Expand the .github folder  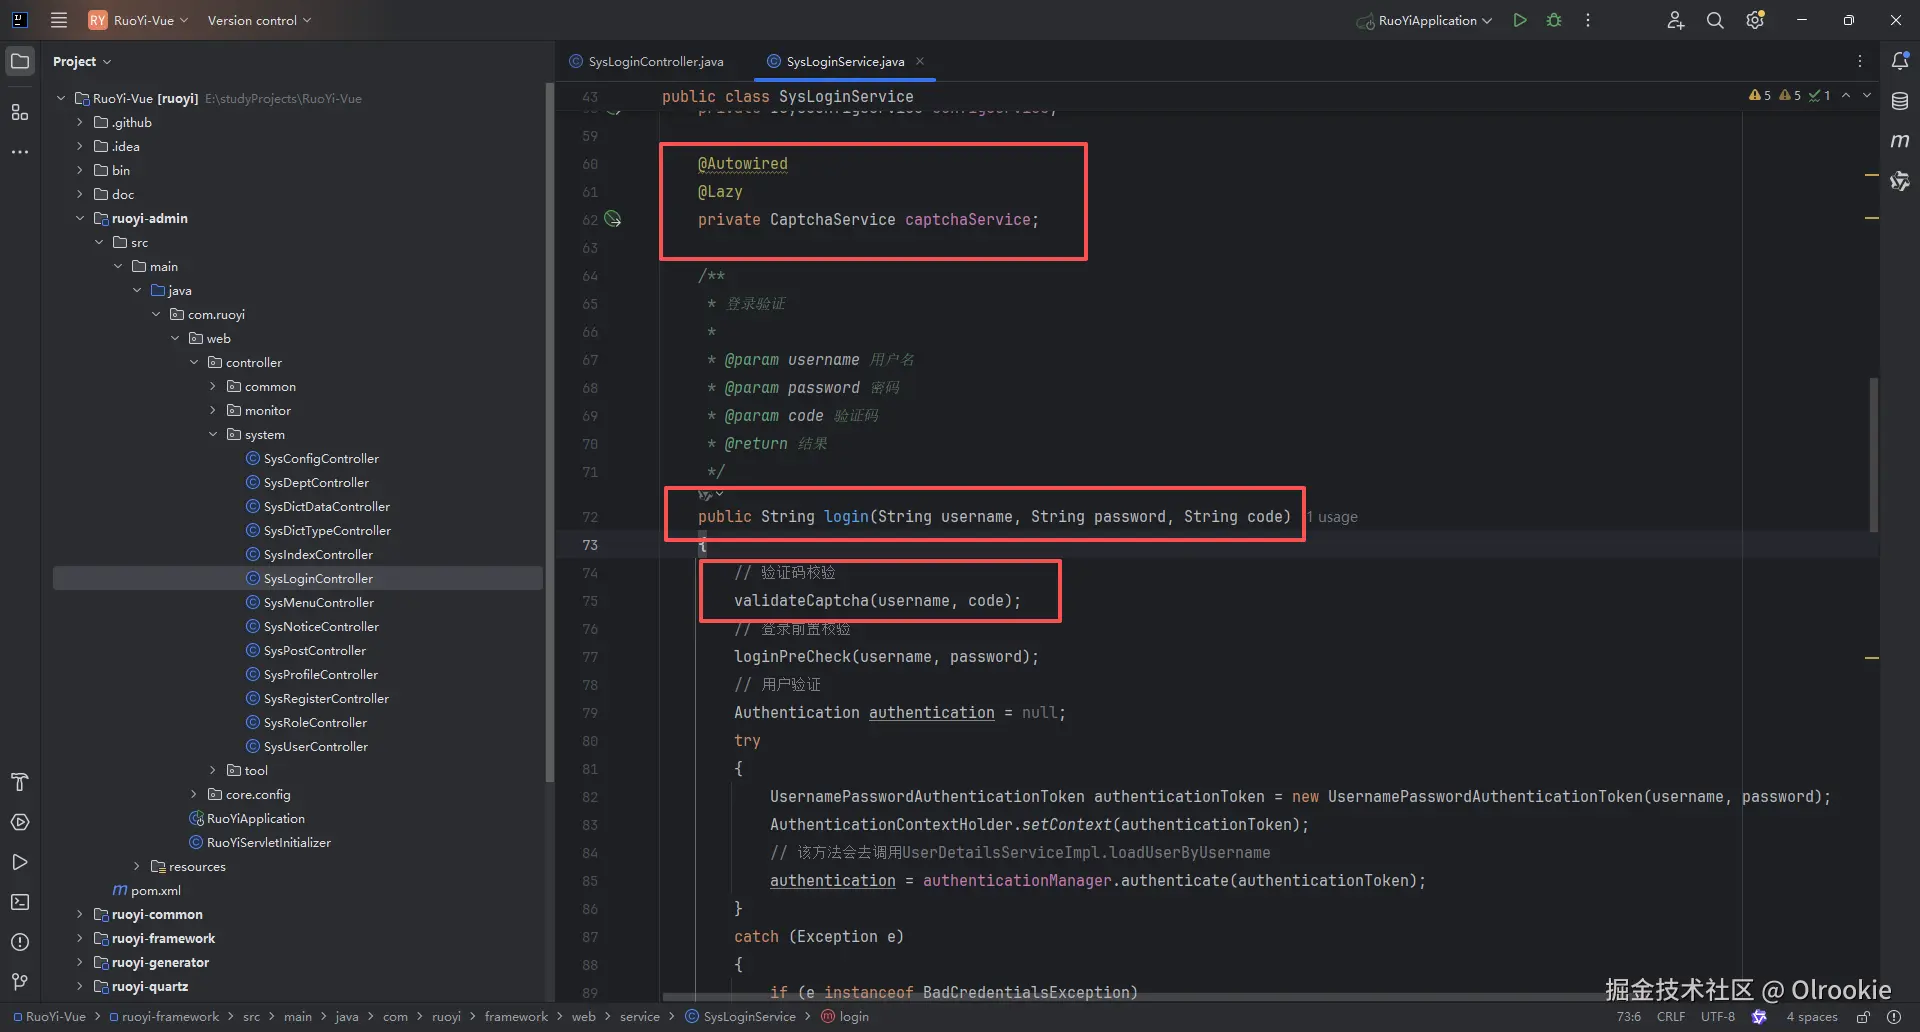point(80,122)
